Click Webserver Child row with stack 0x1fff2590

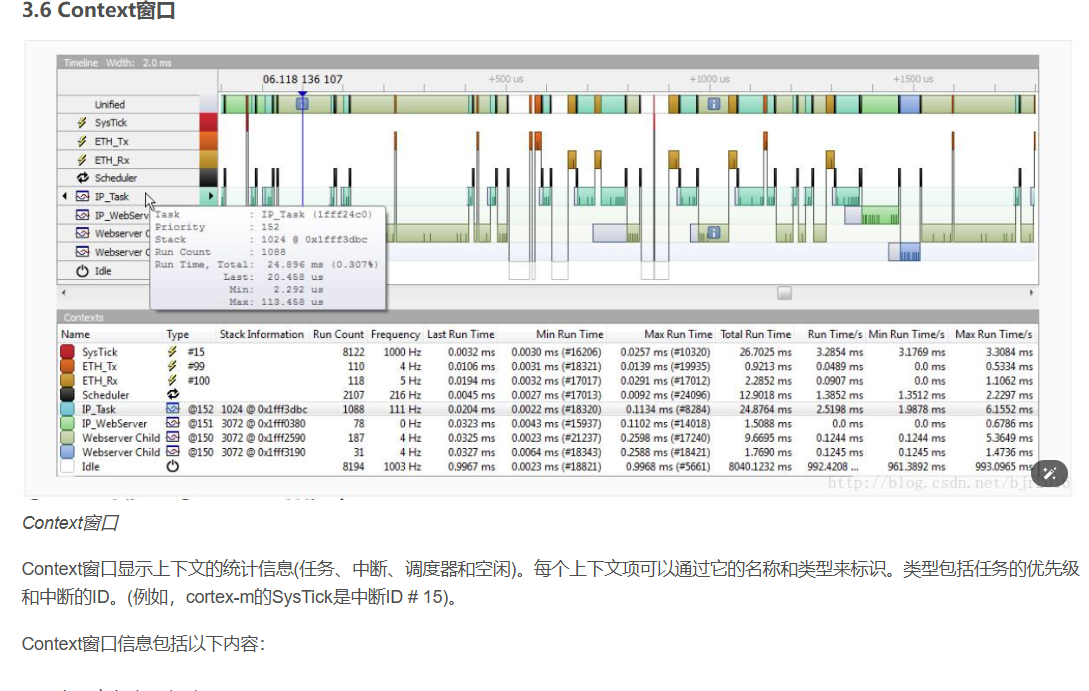pos(547,438)
